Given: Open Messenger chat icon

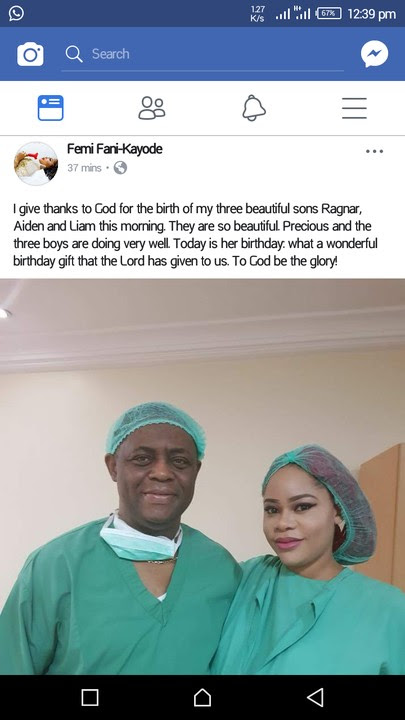Looking at the screenshot, I should click(x=374, y=54).
